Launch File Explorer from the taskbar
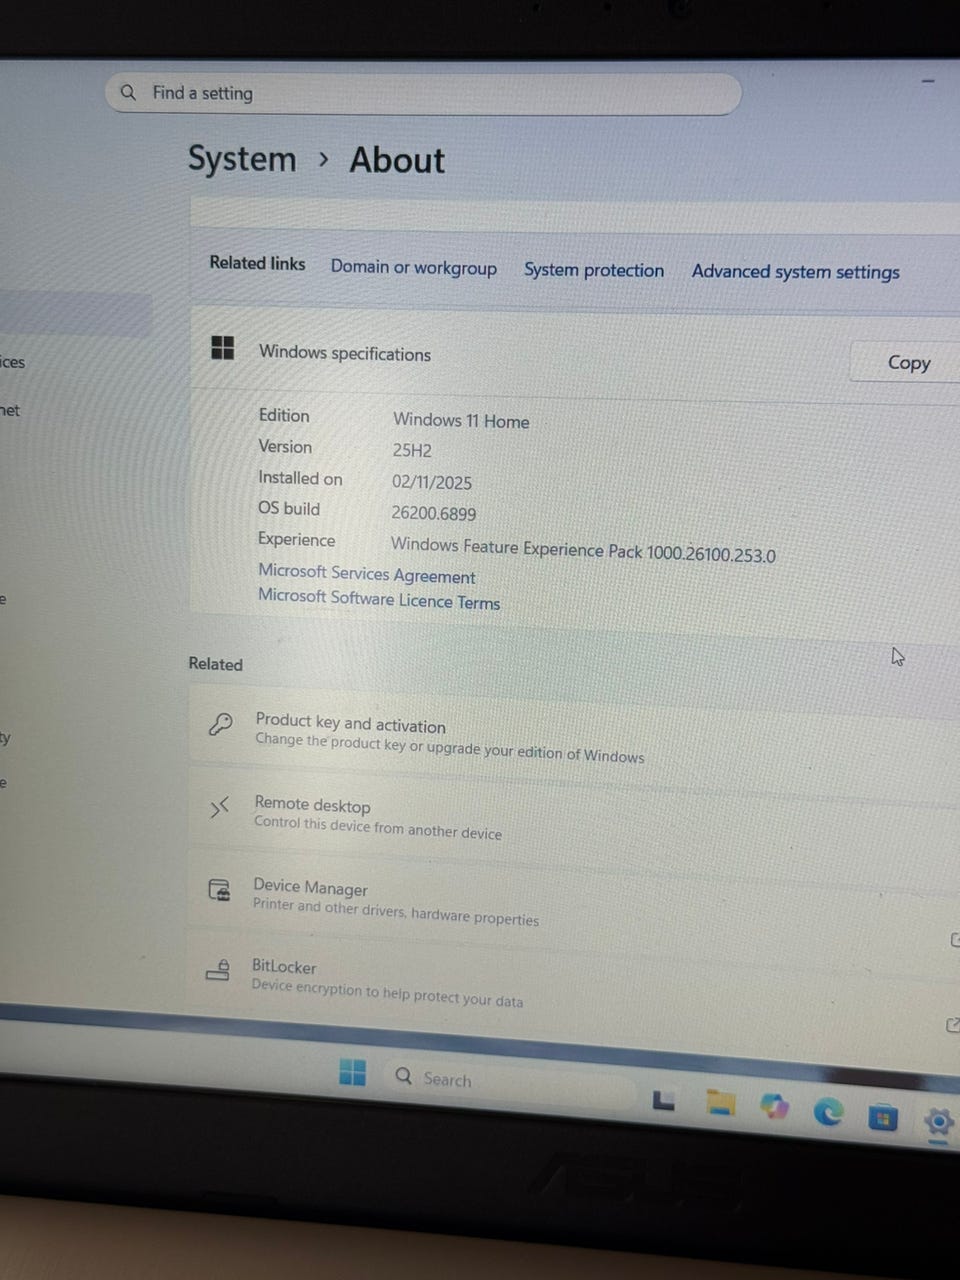Image resolution: width=960 pixels, height=1280 pixels. [x=720, y=1103]
